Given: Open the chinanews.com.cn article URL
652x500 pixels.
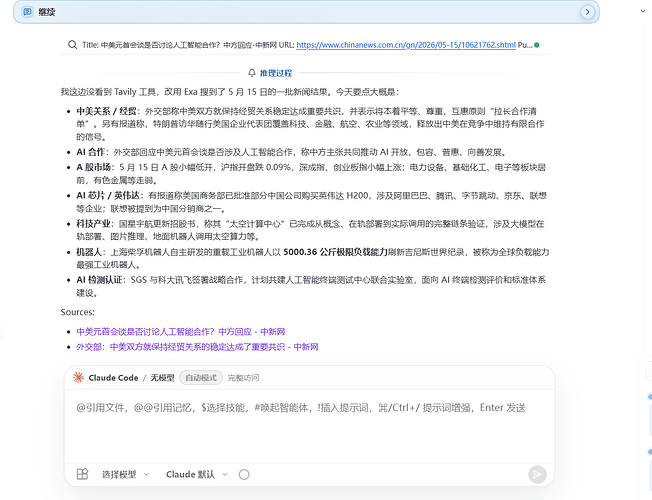Looking at the screenshot, I should (x=406, y=45).
